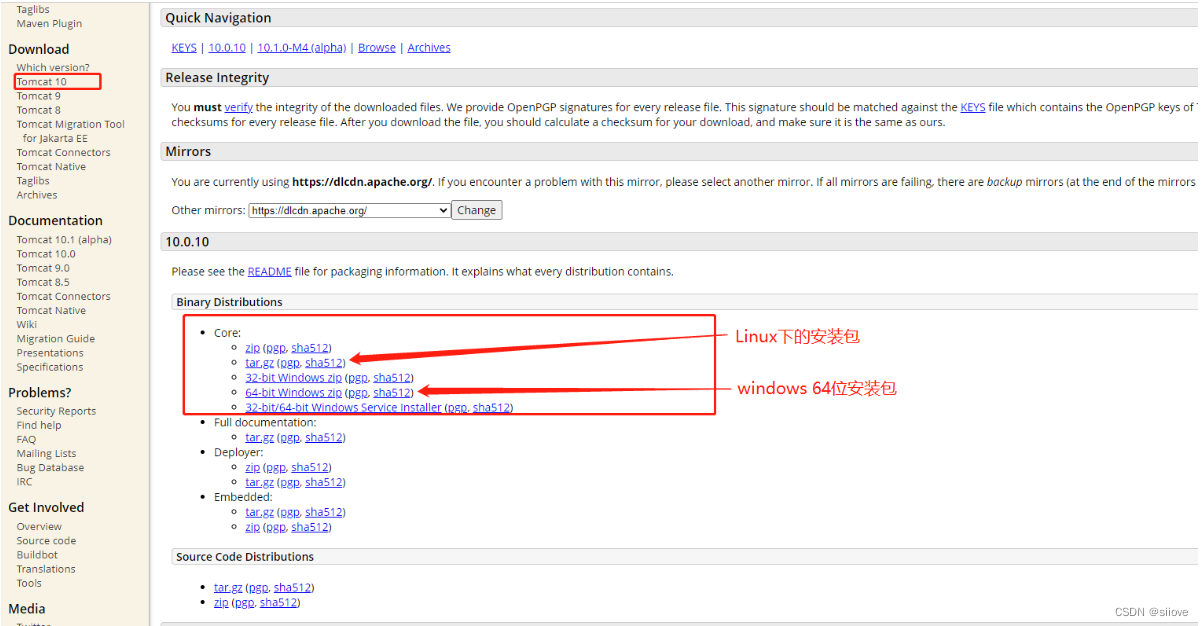1203x626 pixels.
Task: Jump to 10.0.10 in Quick Navigation
Action: 227,48
